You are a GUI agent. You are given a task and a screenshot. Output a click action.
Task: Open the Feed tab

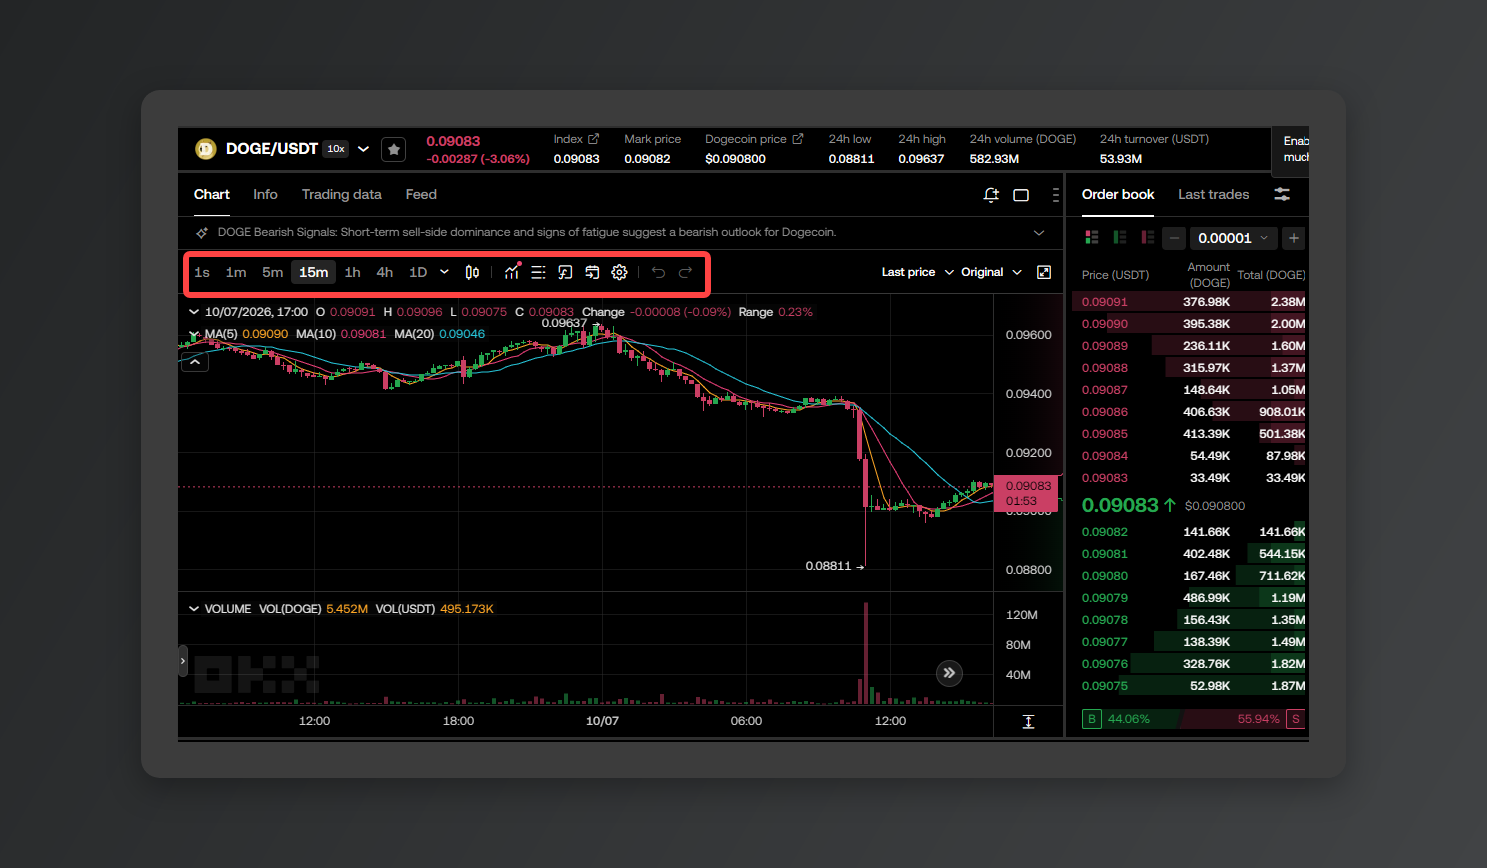(421, 194)
